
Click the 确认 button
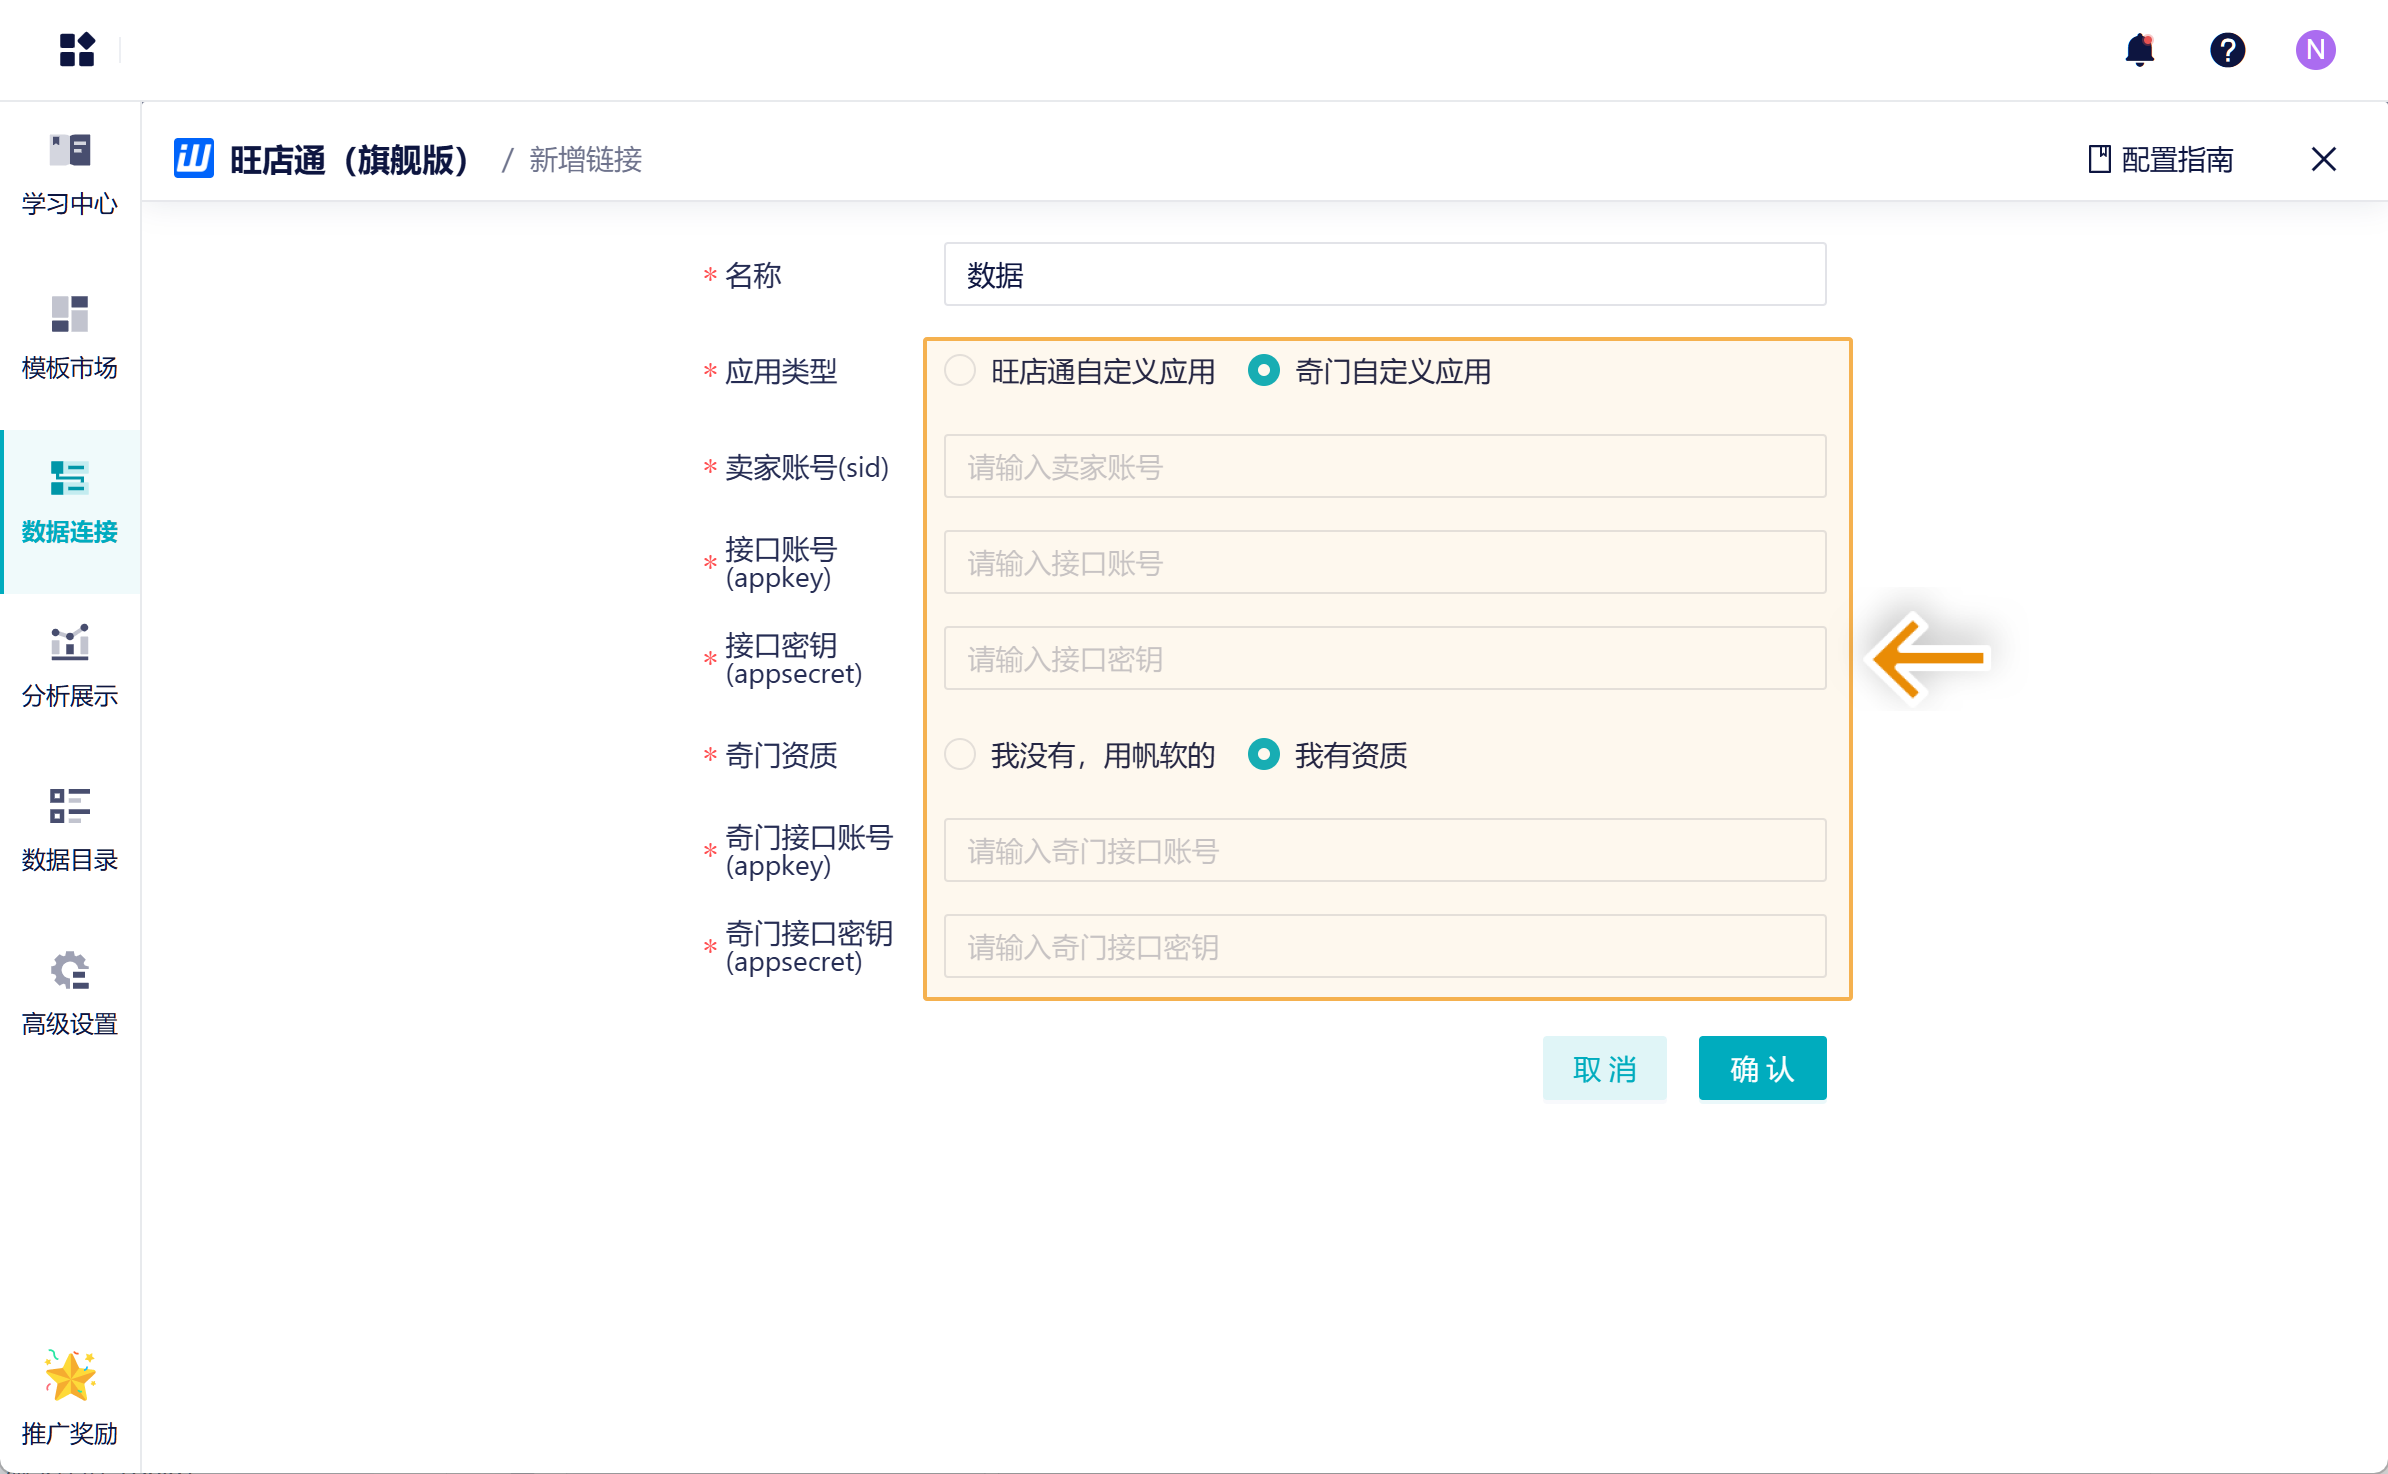[x=1762, y=1068]
